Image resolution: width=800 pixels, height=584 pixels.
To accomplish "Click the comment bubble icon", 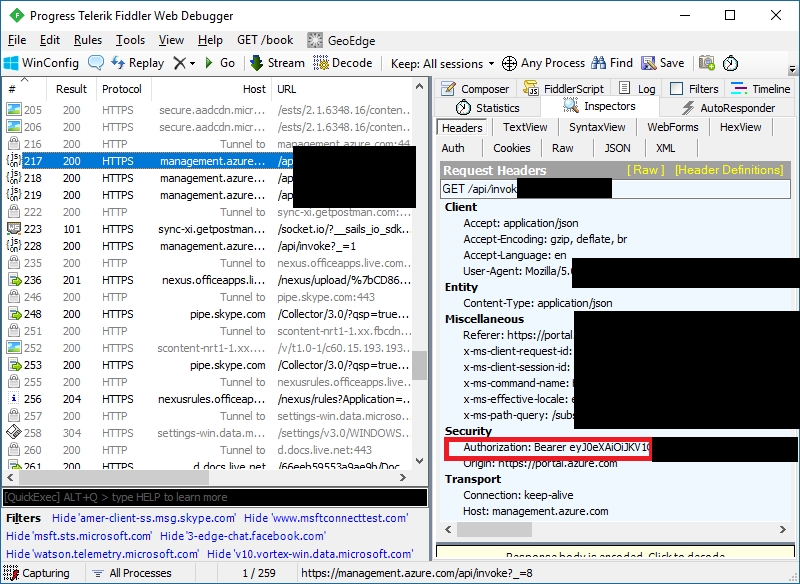I will click(x=98, y=62).
